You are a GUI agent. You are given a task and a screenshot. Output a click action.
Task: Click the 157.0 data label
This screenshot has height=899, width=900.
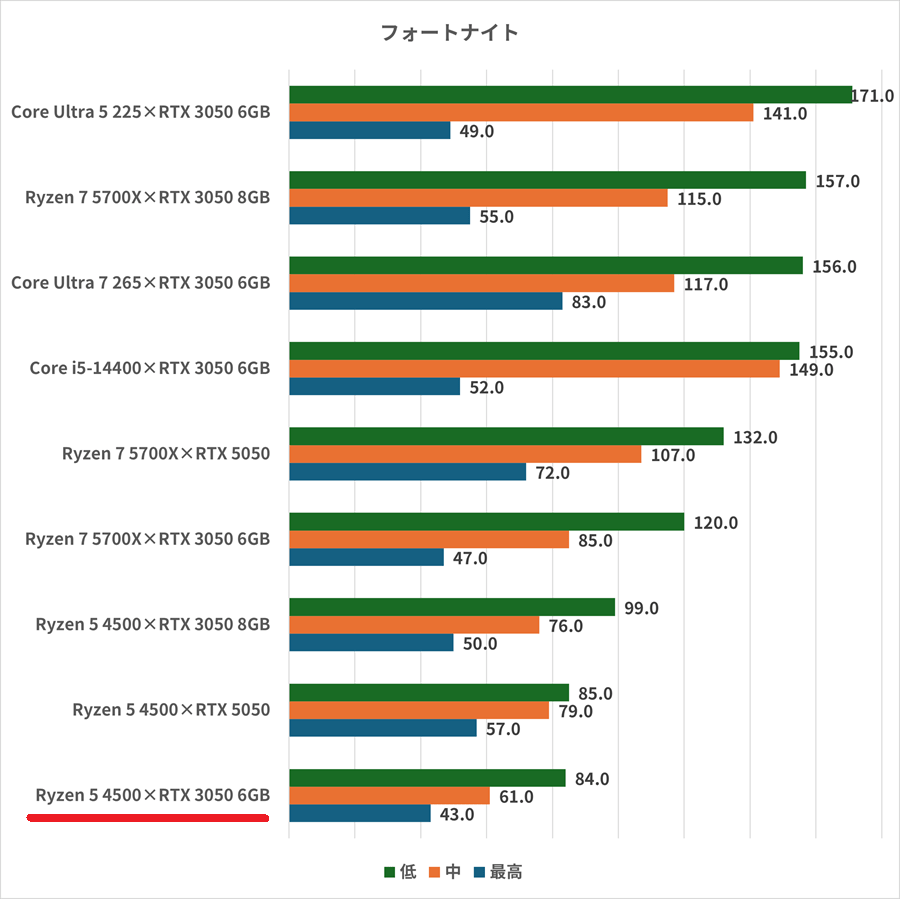click(838, 181)
